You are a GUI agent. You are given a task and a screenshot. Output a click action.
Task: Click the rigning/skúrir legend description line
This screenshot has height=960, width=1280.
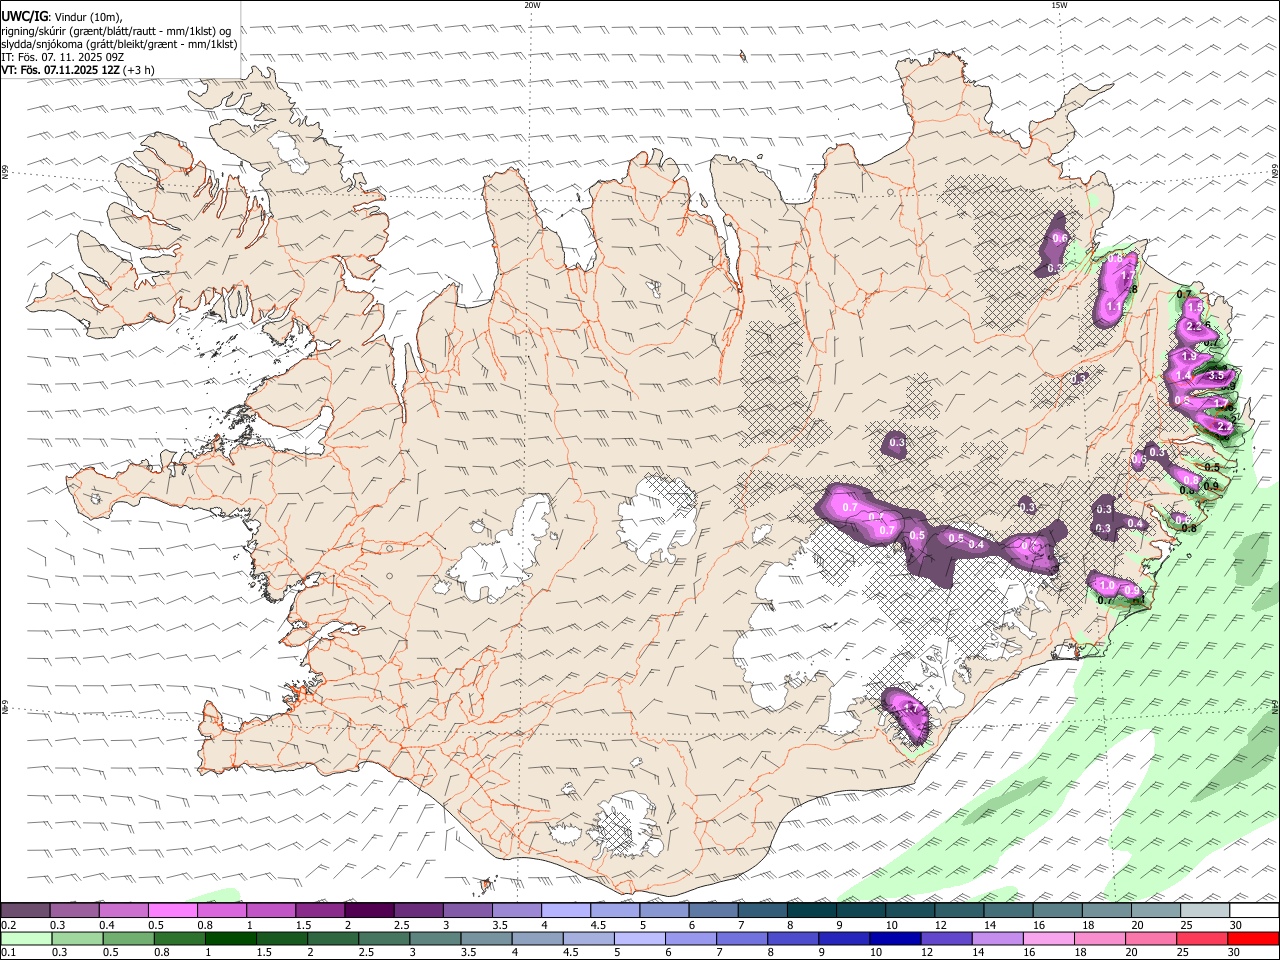[x=115, y=31]
